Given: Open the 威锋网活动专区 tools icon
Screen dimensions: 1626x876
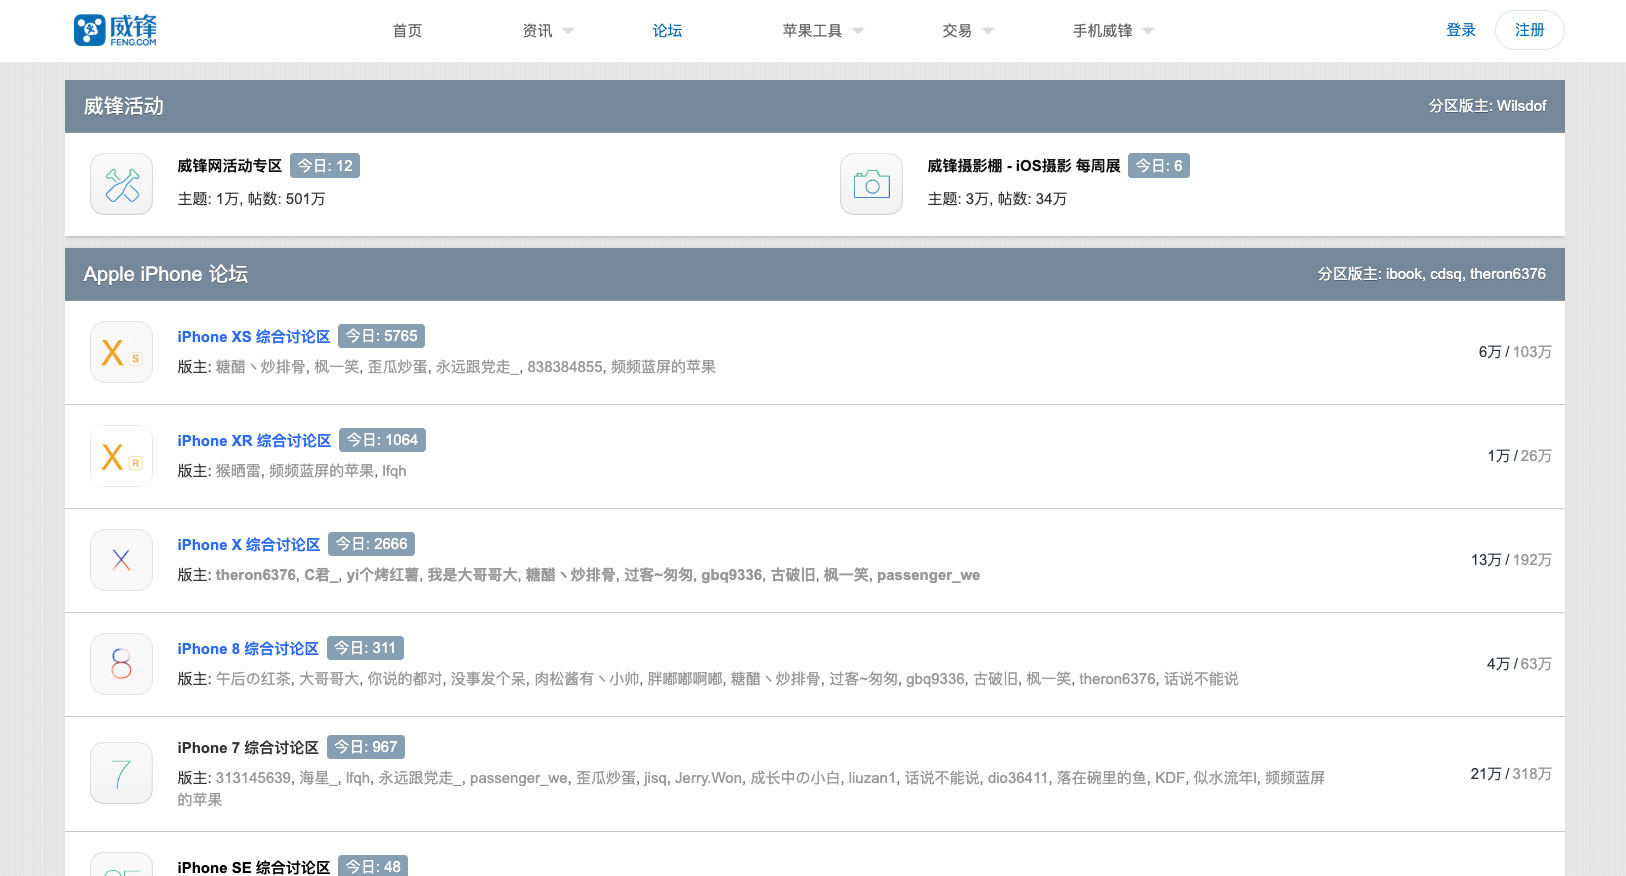Looking at the screenshot, I should pos(121,184).
